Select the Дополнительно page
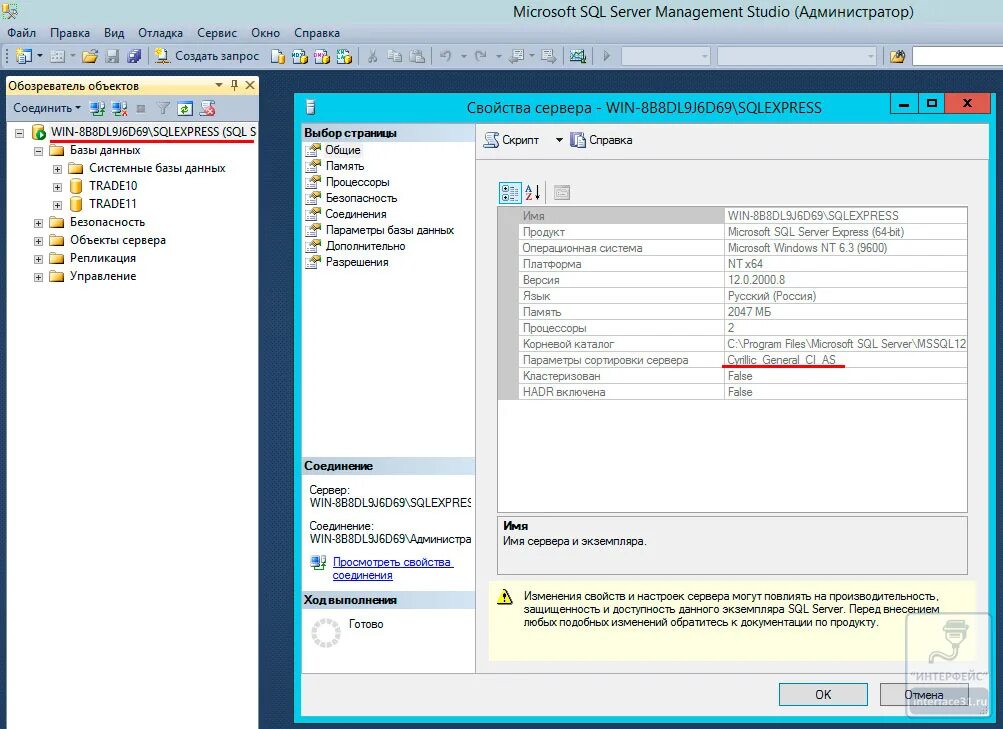This screenshot has width=1003, height=729. click(x=365, y=246)
